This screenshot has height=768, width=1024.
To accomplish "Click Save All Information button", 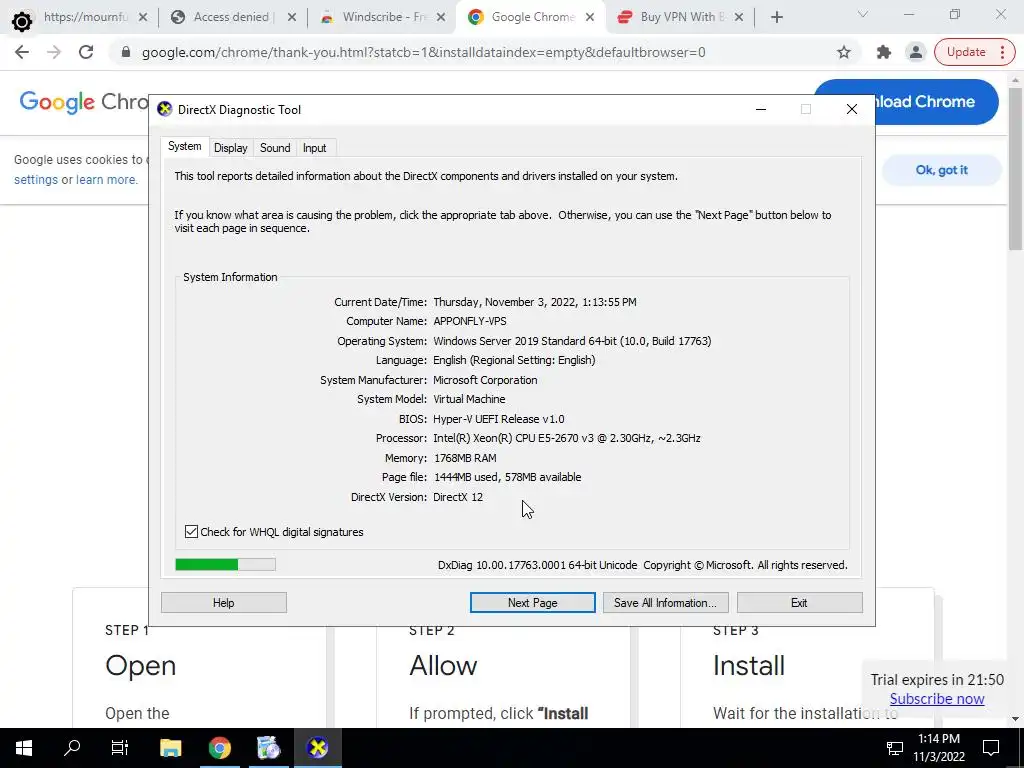I will 665,603.
